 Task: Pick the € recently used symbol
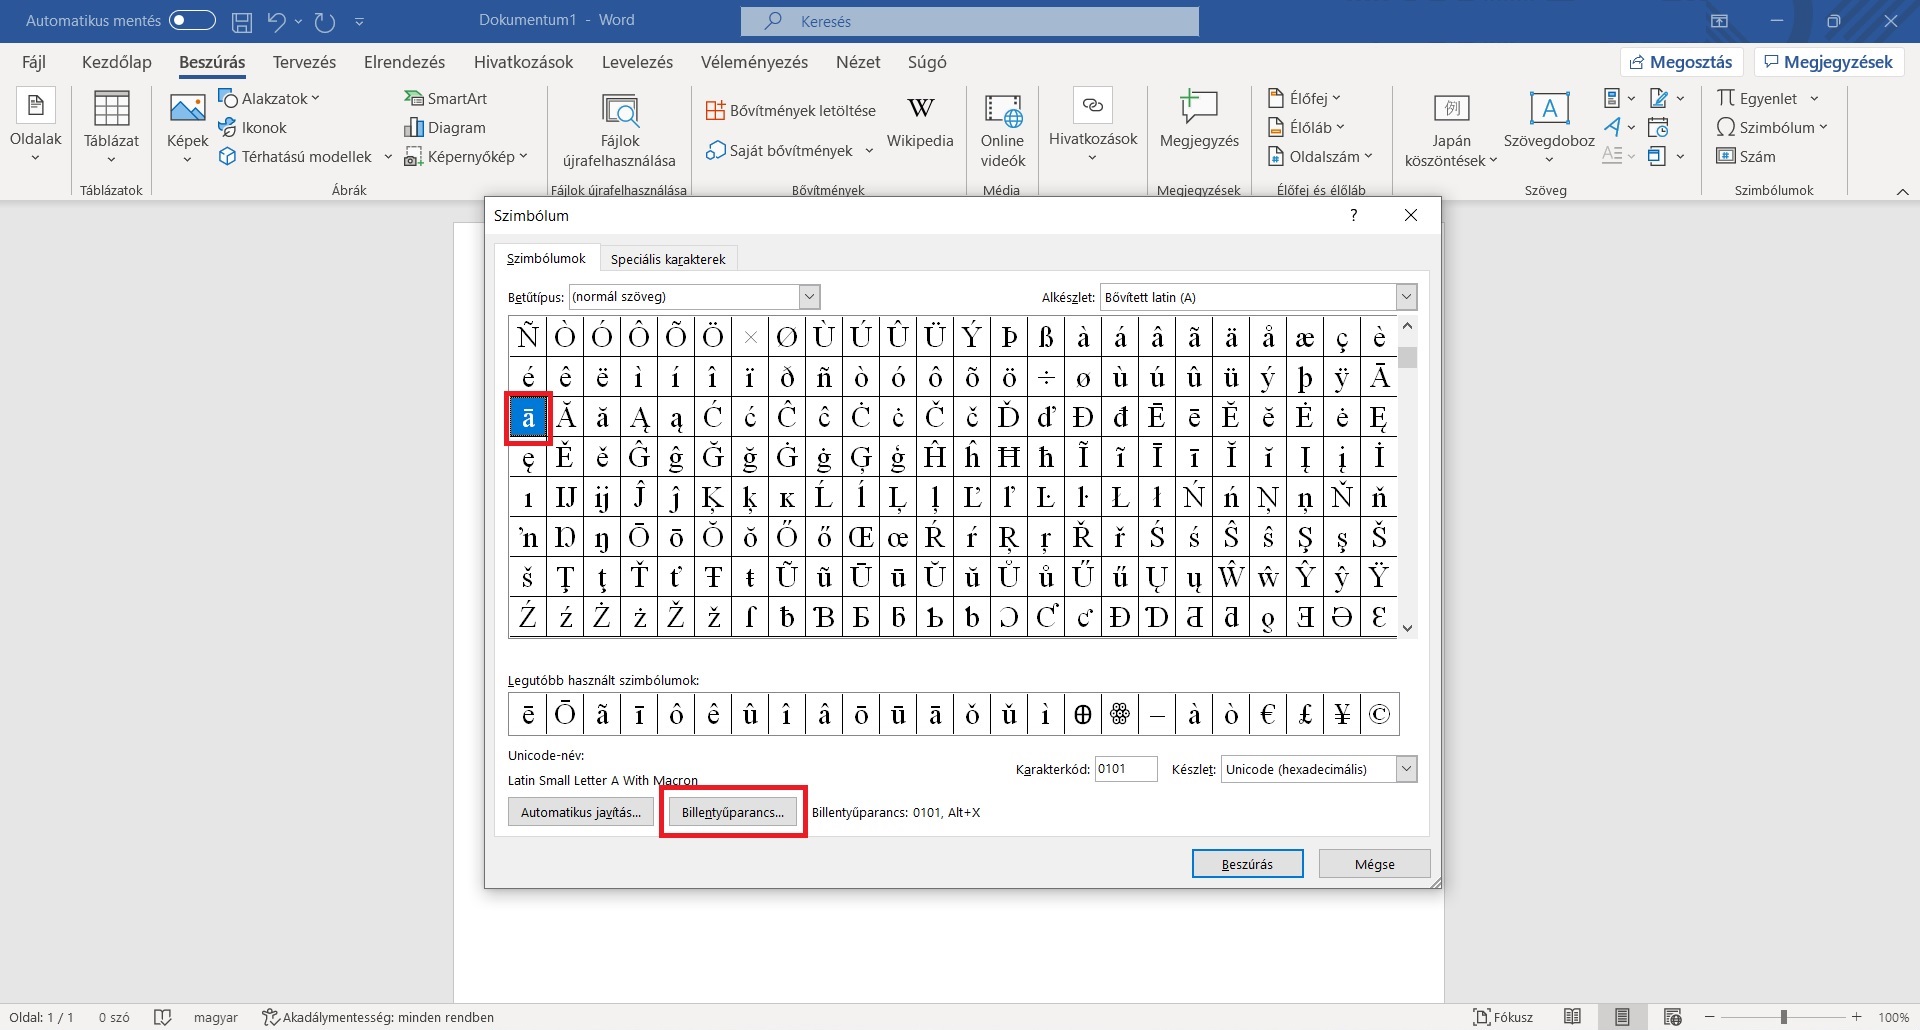(x=1268, y=714)
